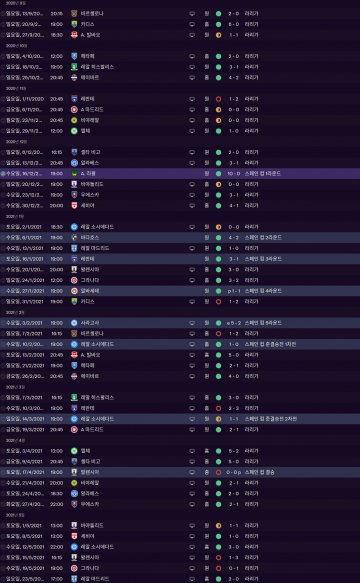Click red loss indicator on 1/11/2020 Levante match
This screenshot has width=360, height=583.
pyautogui.click(x=218, y=99)
